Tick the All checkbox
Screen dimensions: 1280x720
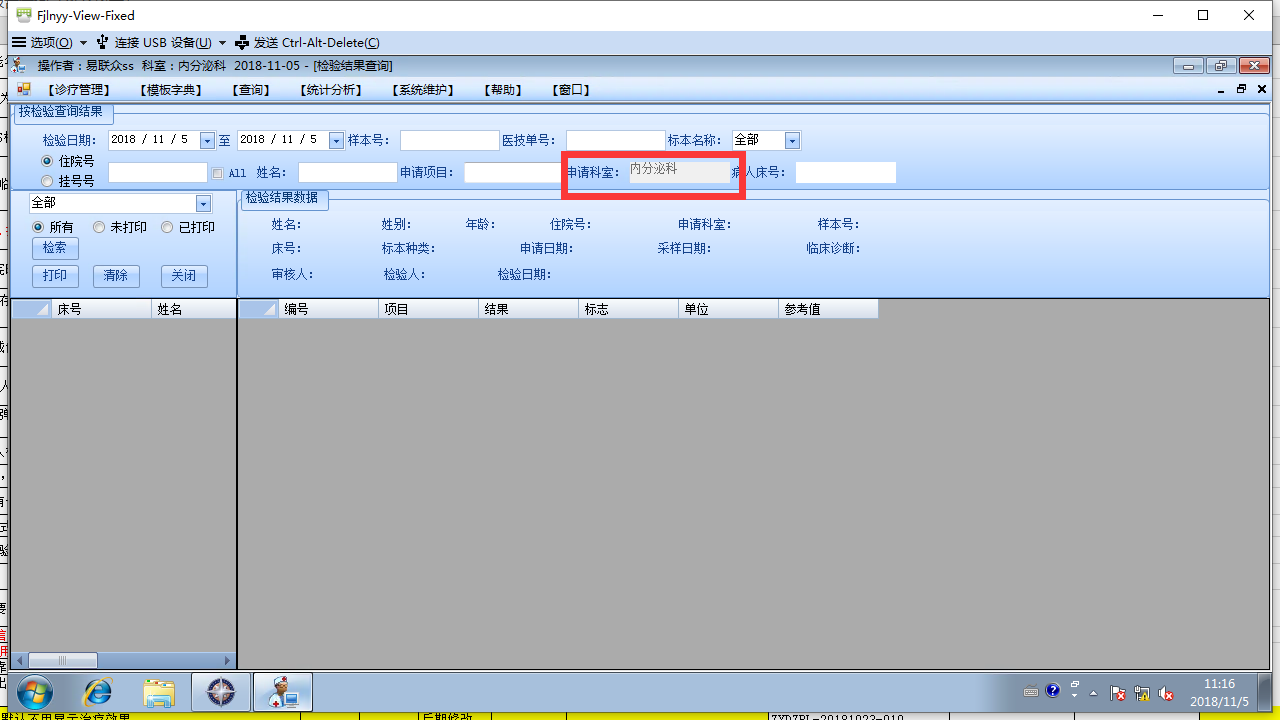click(218, 173)
